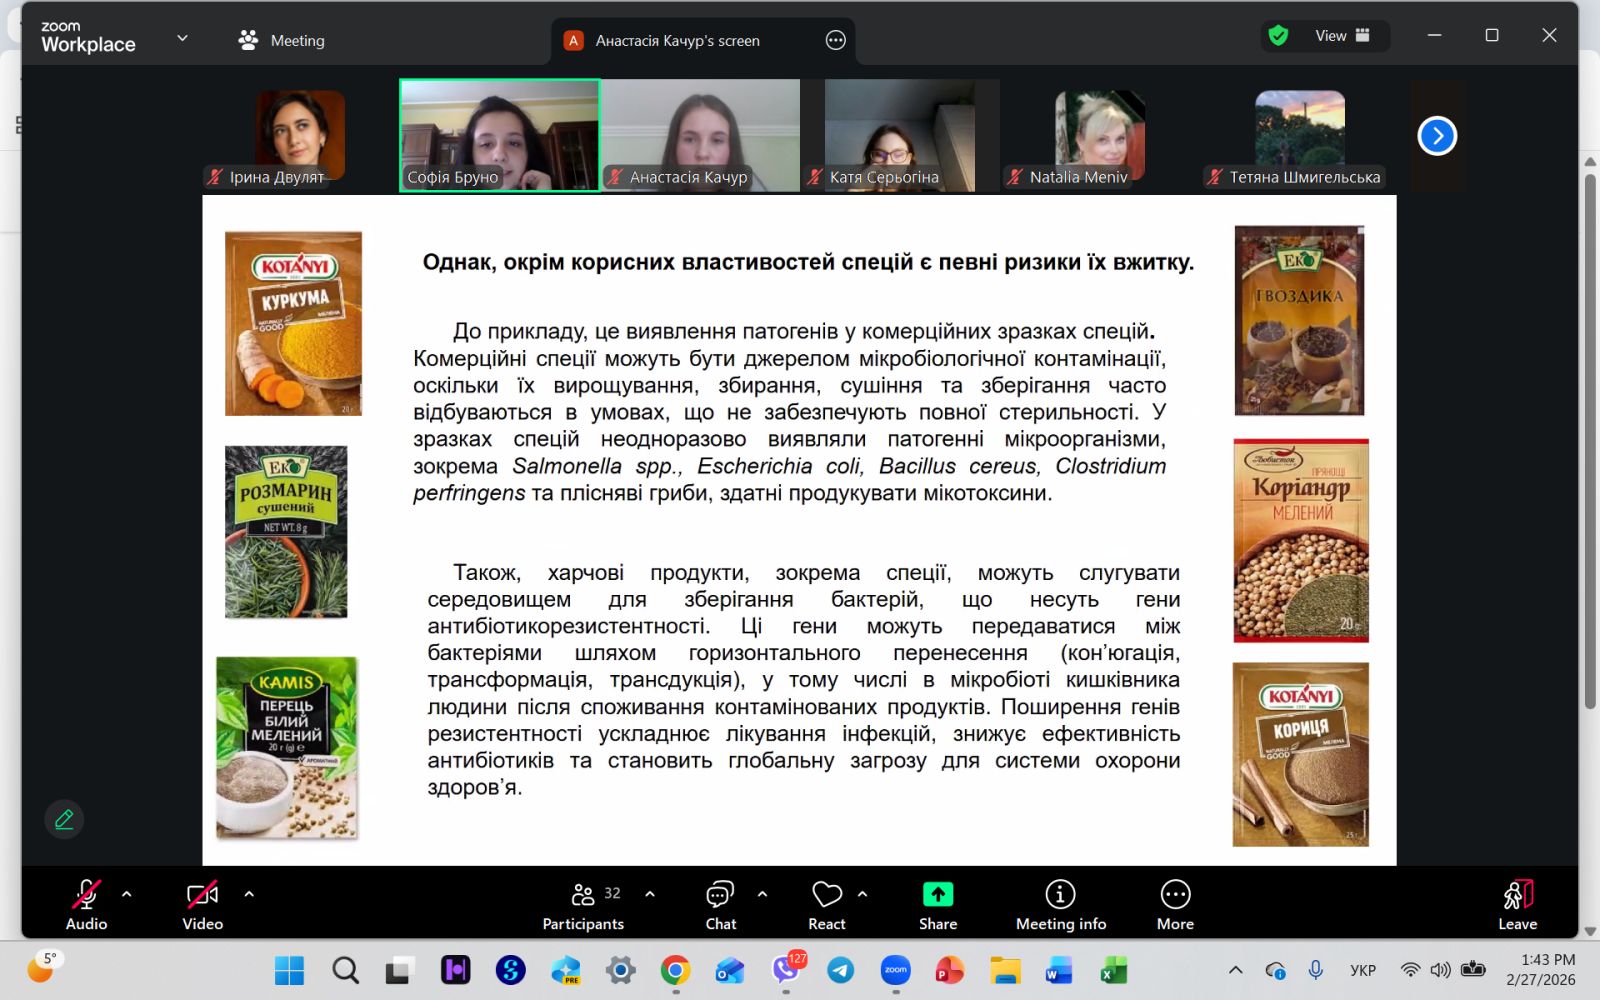Screen dimensions: 1600x1000
Task: Open the Zoom Workplace dropdown chevron
Action: pos(182,38)
